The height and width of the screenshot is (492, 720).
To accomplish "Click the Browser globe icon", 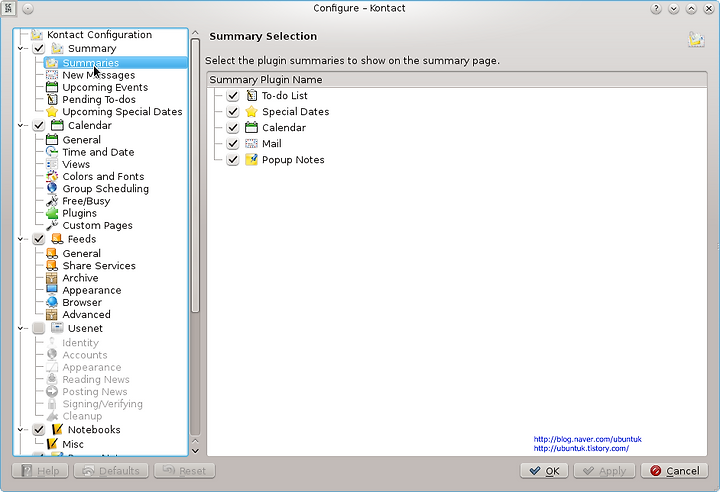I will pyautogui.click(x=52, y=302).
